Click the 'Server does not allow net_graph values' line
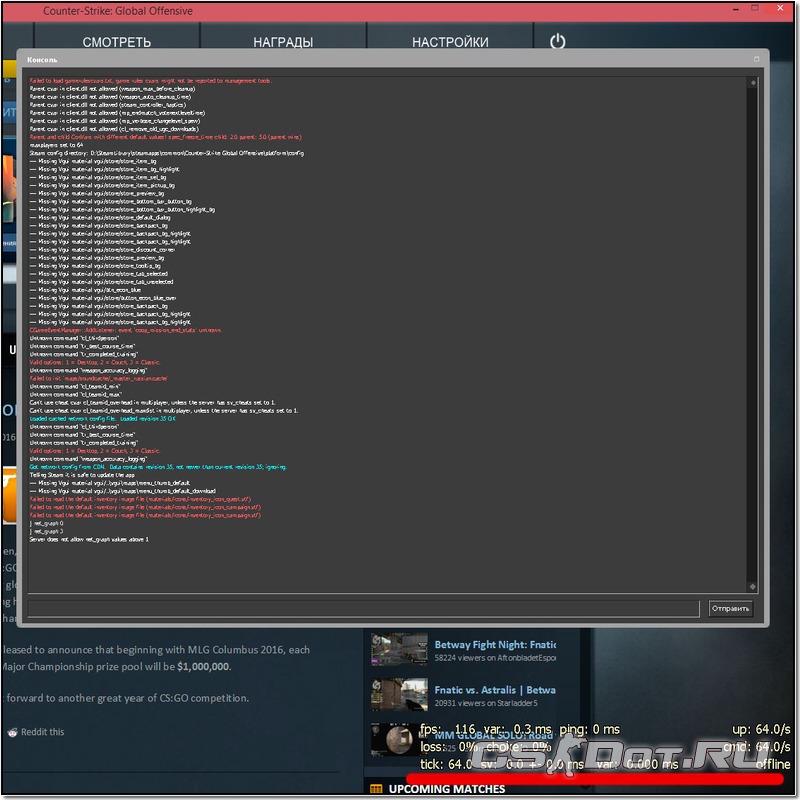This screenshot has height=800, width=800. 89,539
